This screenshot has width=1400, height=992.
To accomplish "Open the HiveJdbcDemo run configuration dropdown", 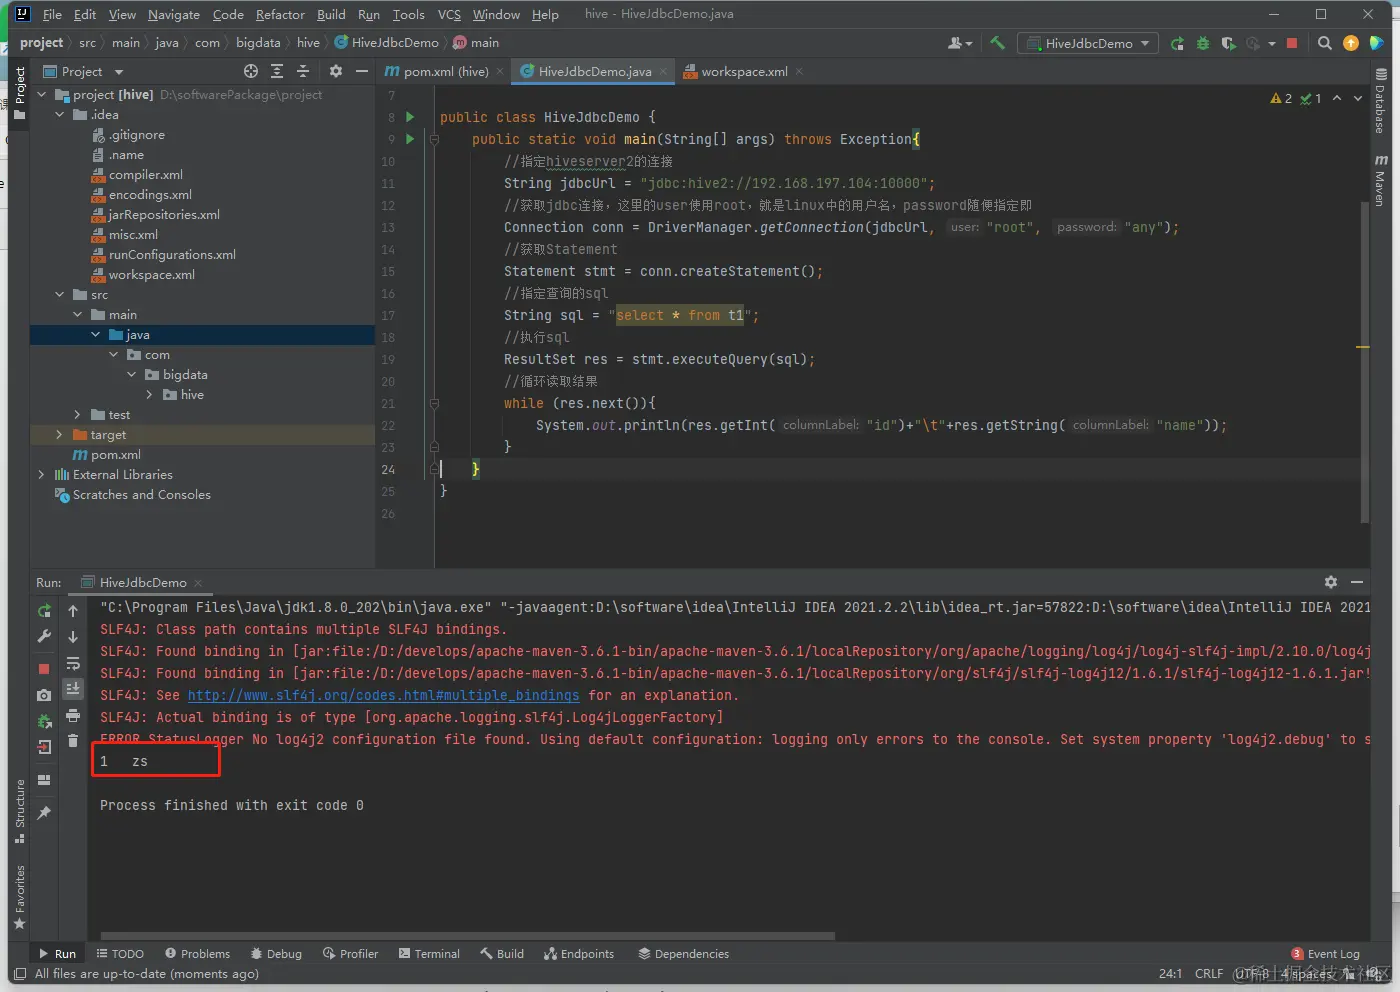I will [x=1088, y=43].
